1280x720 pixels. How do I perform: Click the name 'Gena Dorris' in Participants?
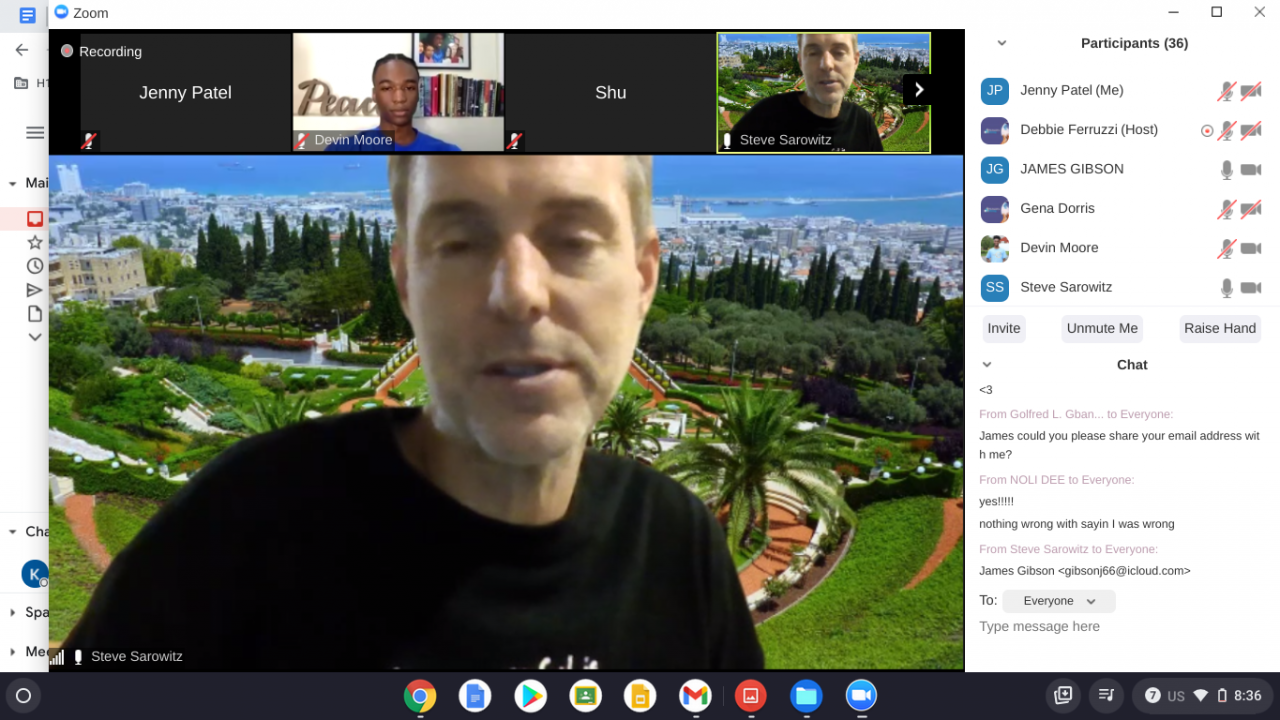tap(1057, 208)
